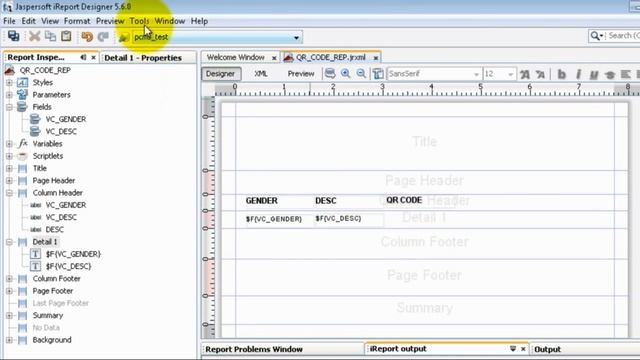Expand the Parameters tree node
Image resolution: width=640 pixels, height=360 pixels.
[x=9, y=95]
